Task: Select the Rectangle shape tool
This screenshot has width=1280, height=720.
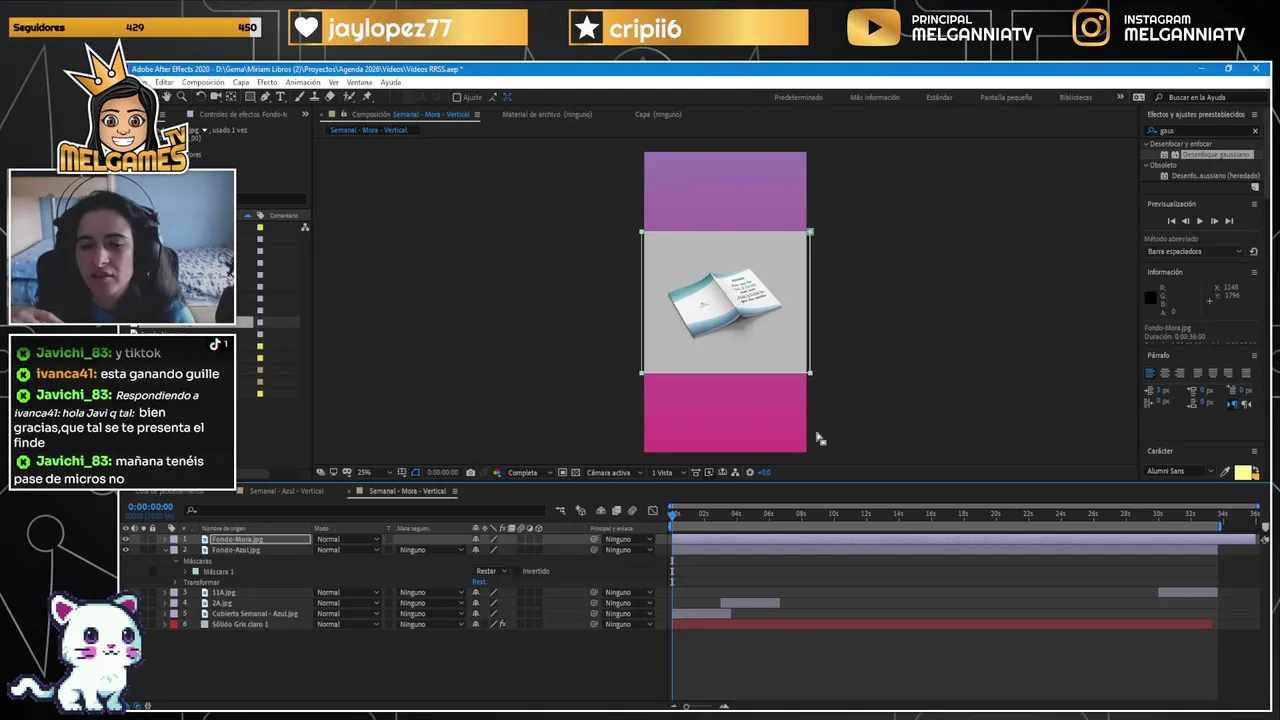Action: (x=250, y=97)
